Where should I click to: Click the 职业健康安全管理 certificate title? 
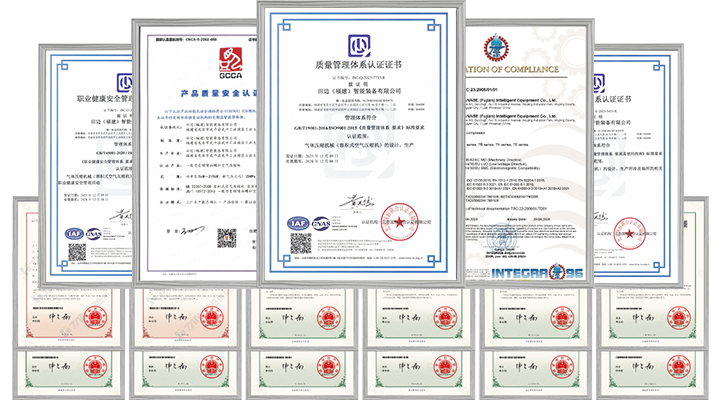pyautogui.click(x=104, y=99)
